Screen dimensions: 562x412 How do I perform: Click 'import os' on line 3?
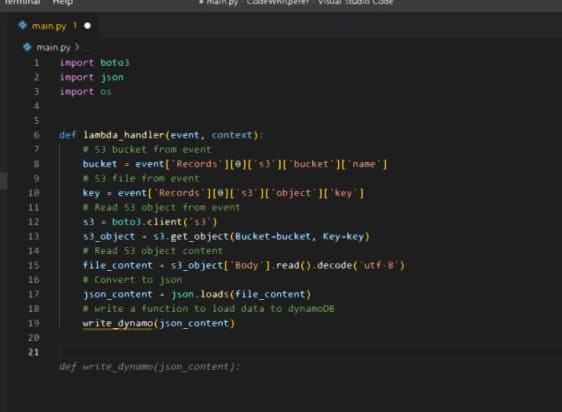[x=86, y=92]
